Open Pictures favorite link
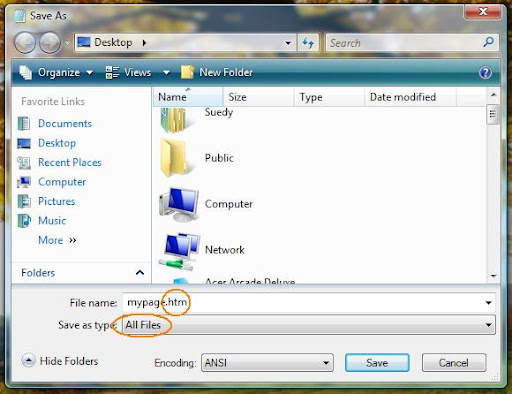The height and width of the screenshot is (394, 512). [x=57, y=201]
